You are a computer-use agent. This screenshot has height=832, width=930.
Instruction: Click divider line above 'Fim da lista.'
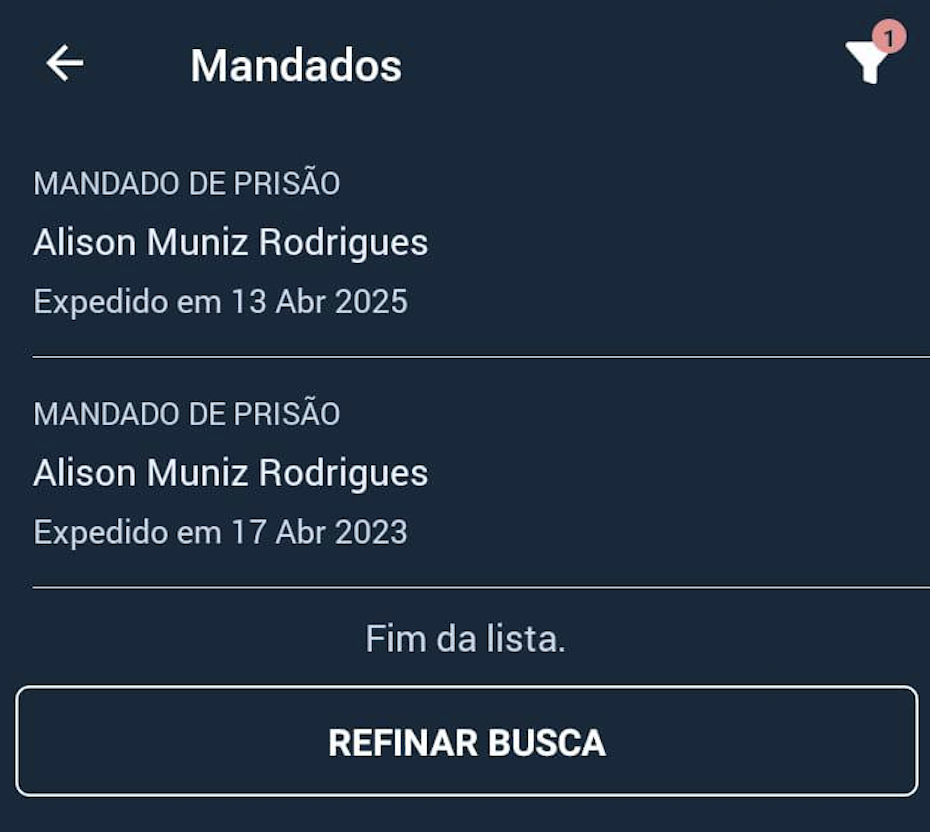[x=480, y=587]
